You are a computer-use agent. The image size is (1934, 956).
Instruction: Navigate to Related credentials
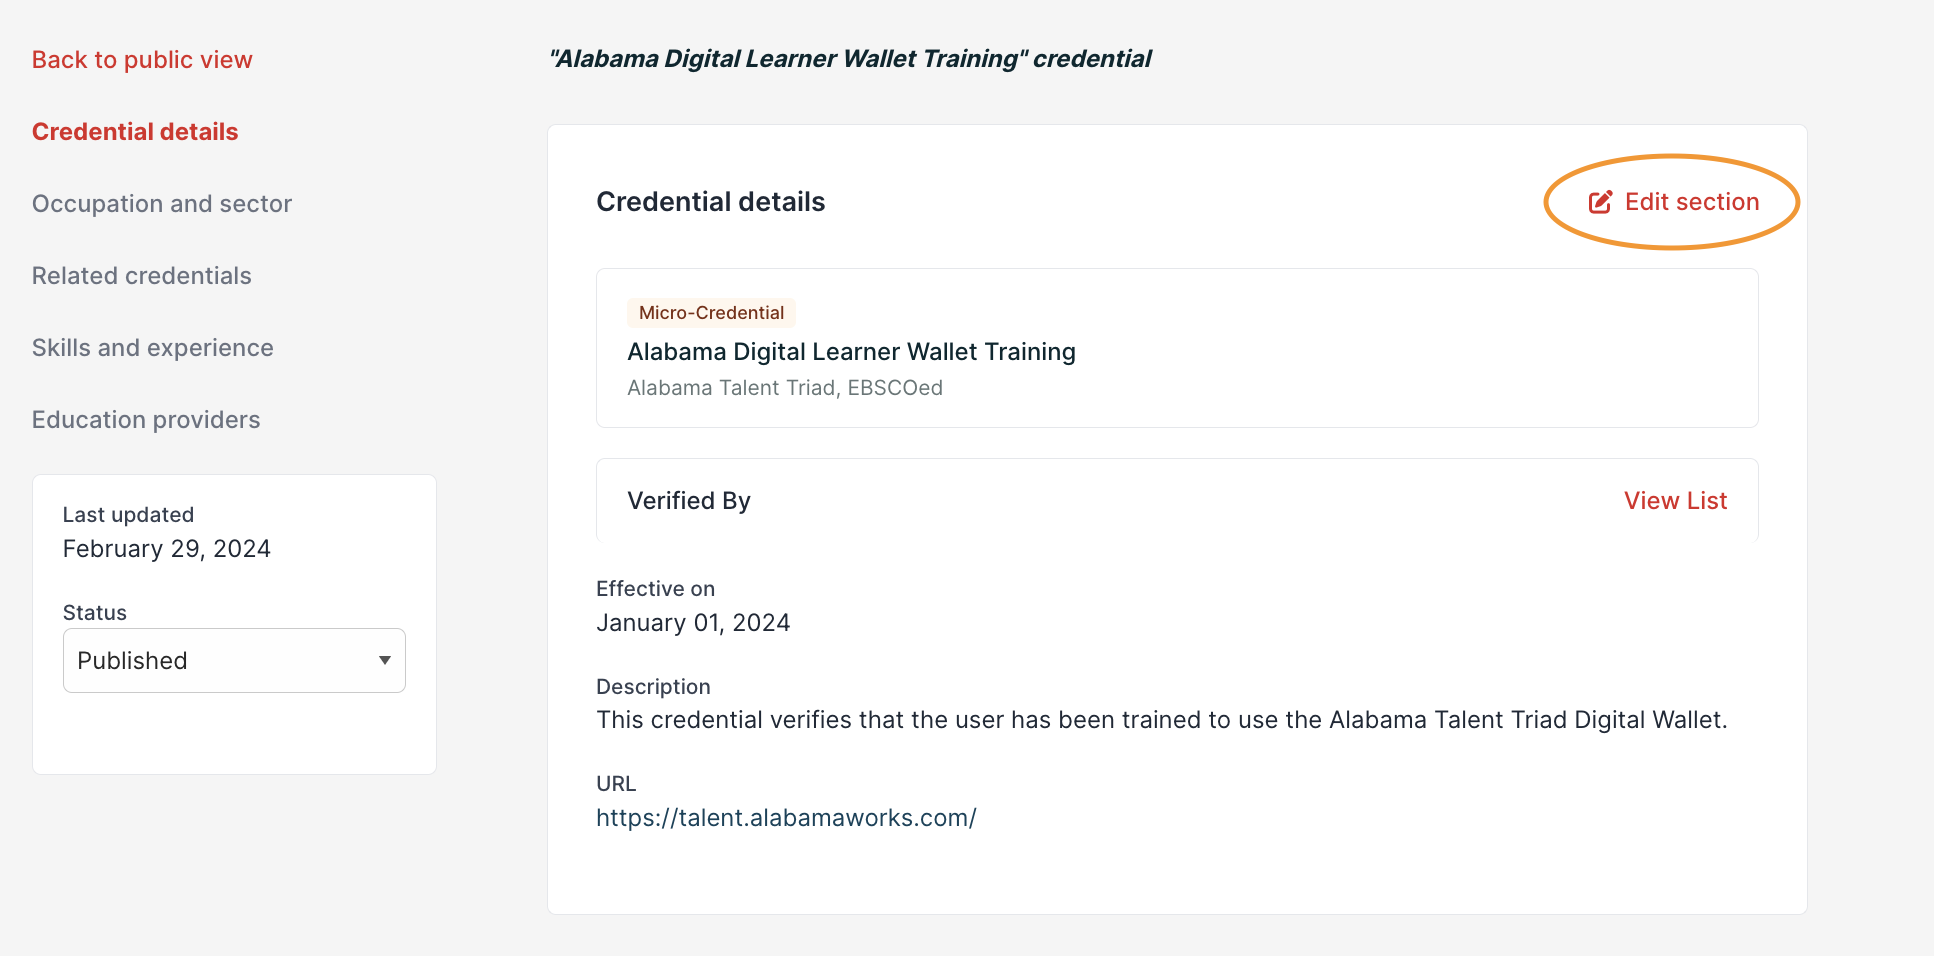(142, 276)
